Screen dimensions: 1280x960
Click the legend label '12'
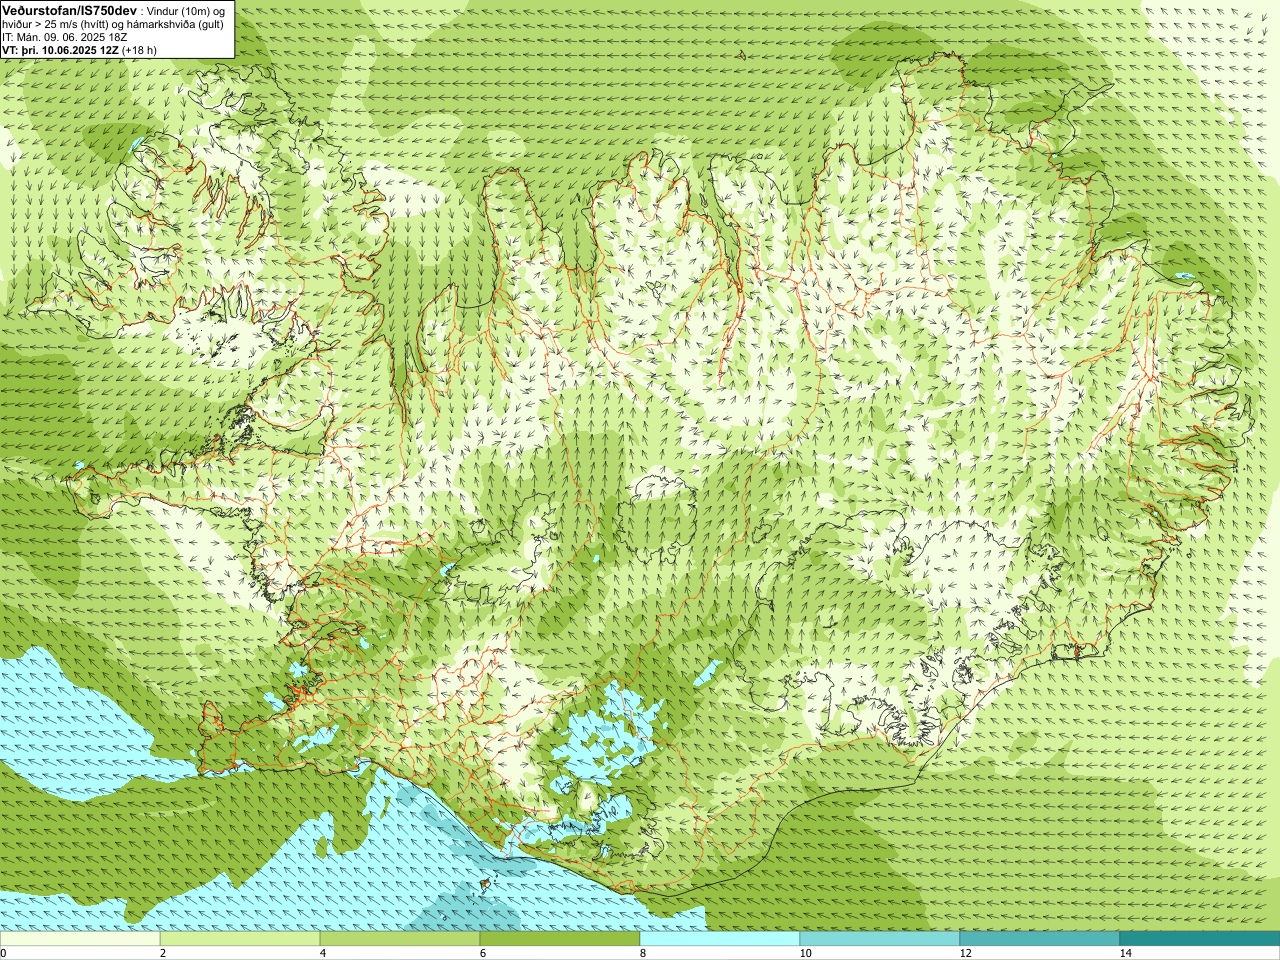coord(965,953)
